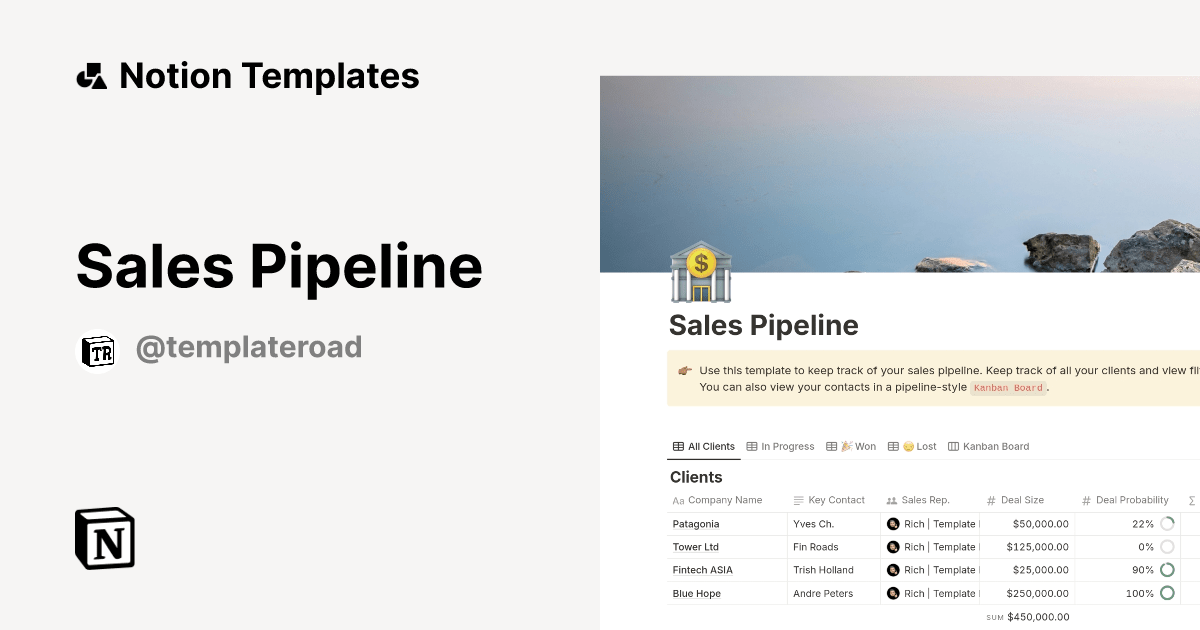The image size is (1200, 630).
Task: Click the Deal Probability number column icon
Action: click(1086, 500)
